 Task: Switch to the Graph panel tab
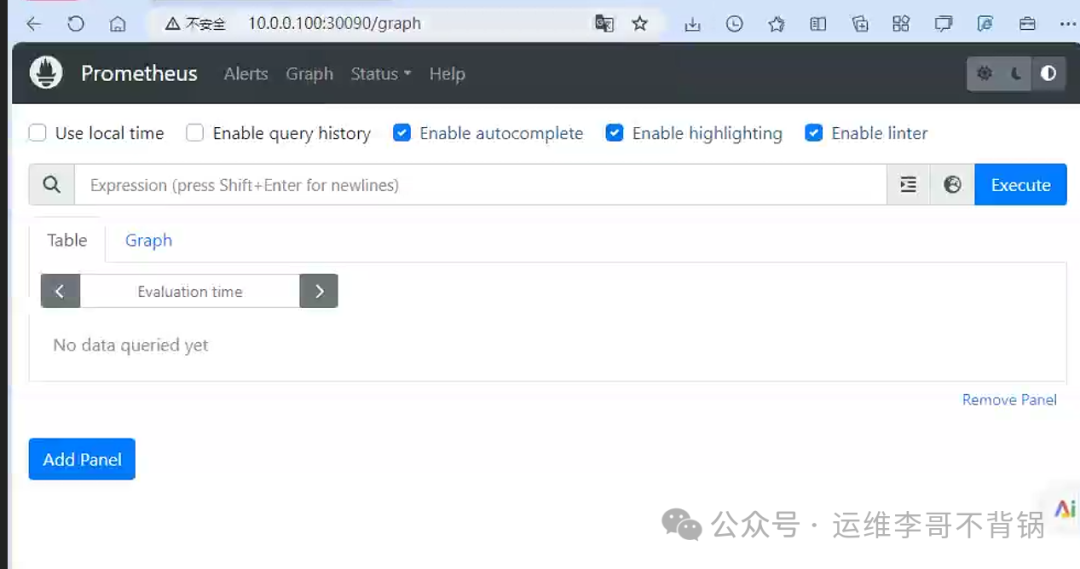click(x=149, y=240)
